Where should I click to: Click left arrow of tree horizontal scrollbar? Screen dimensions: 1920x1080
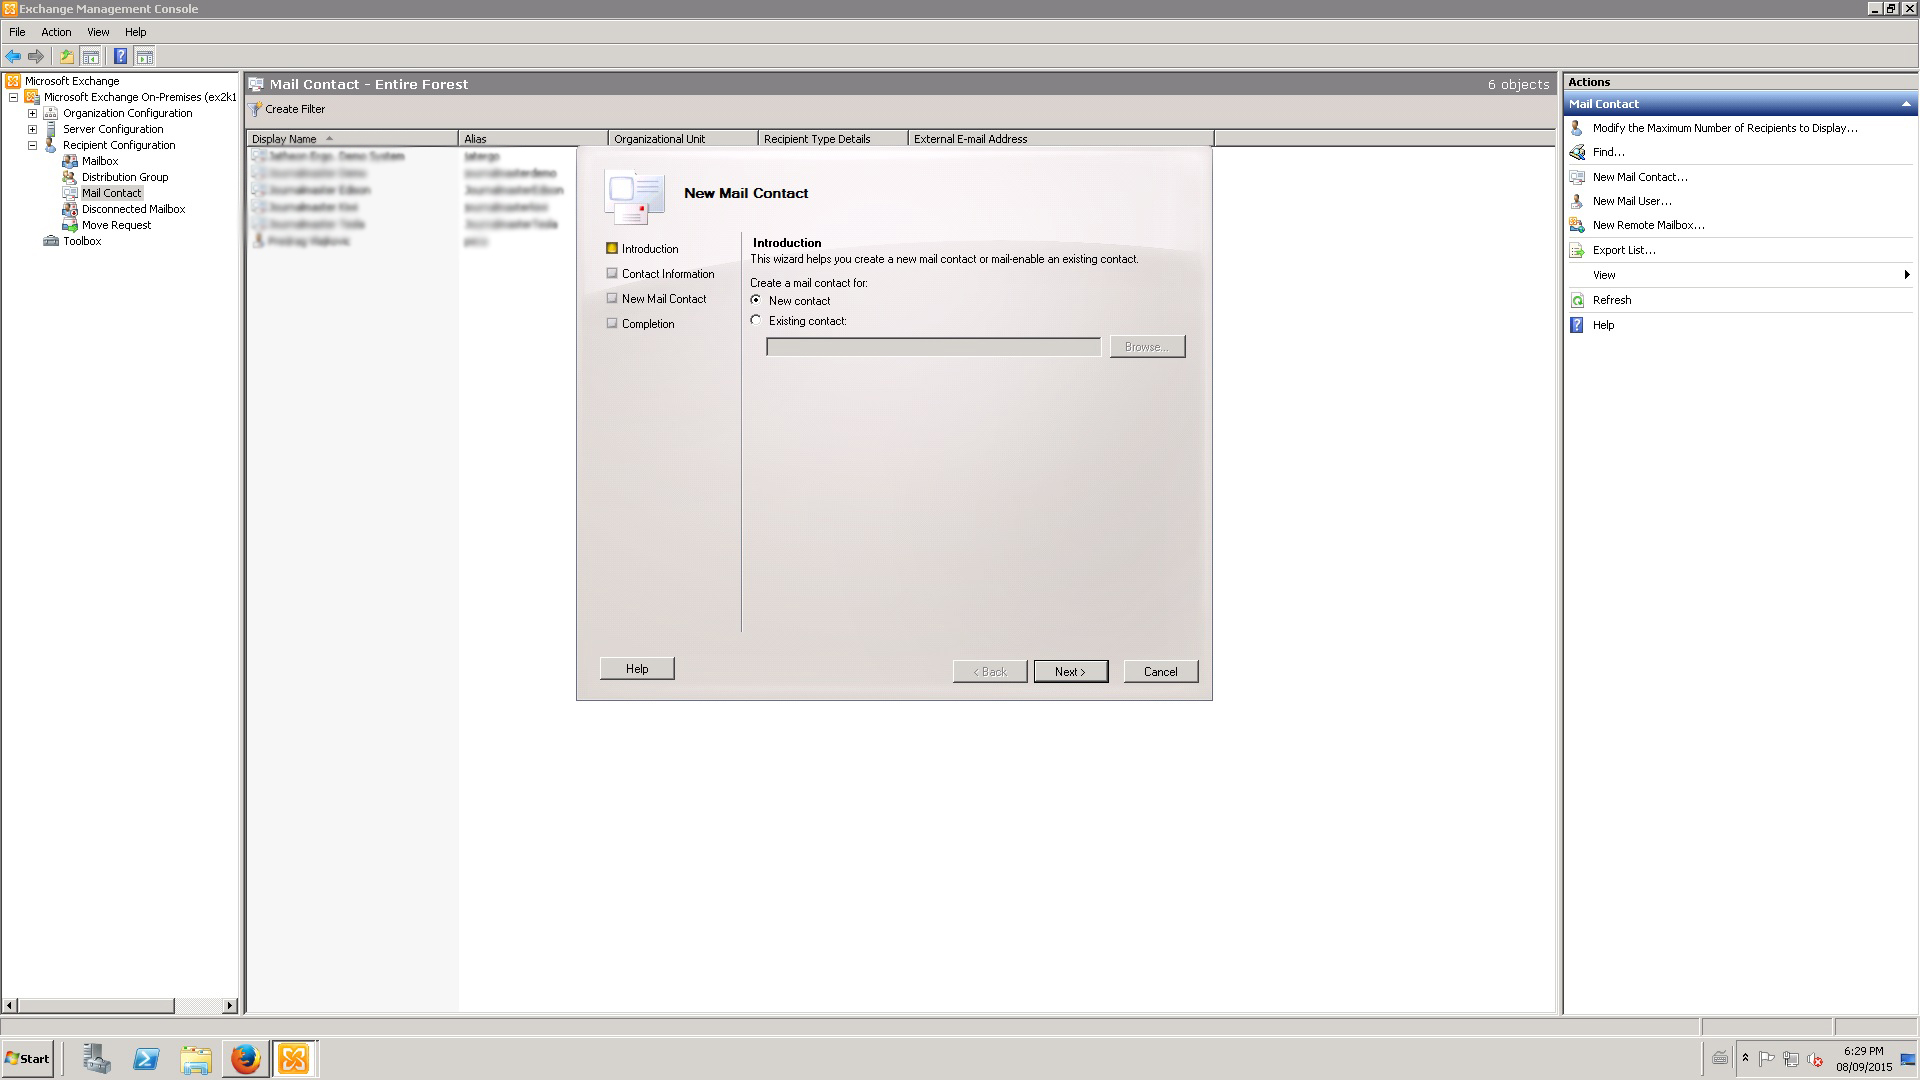coord(10,1006)
